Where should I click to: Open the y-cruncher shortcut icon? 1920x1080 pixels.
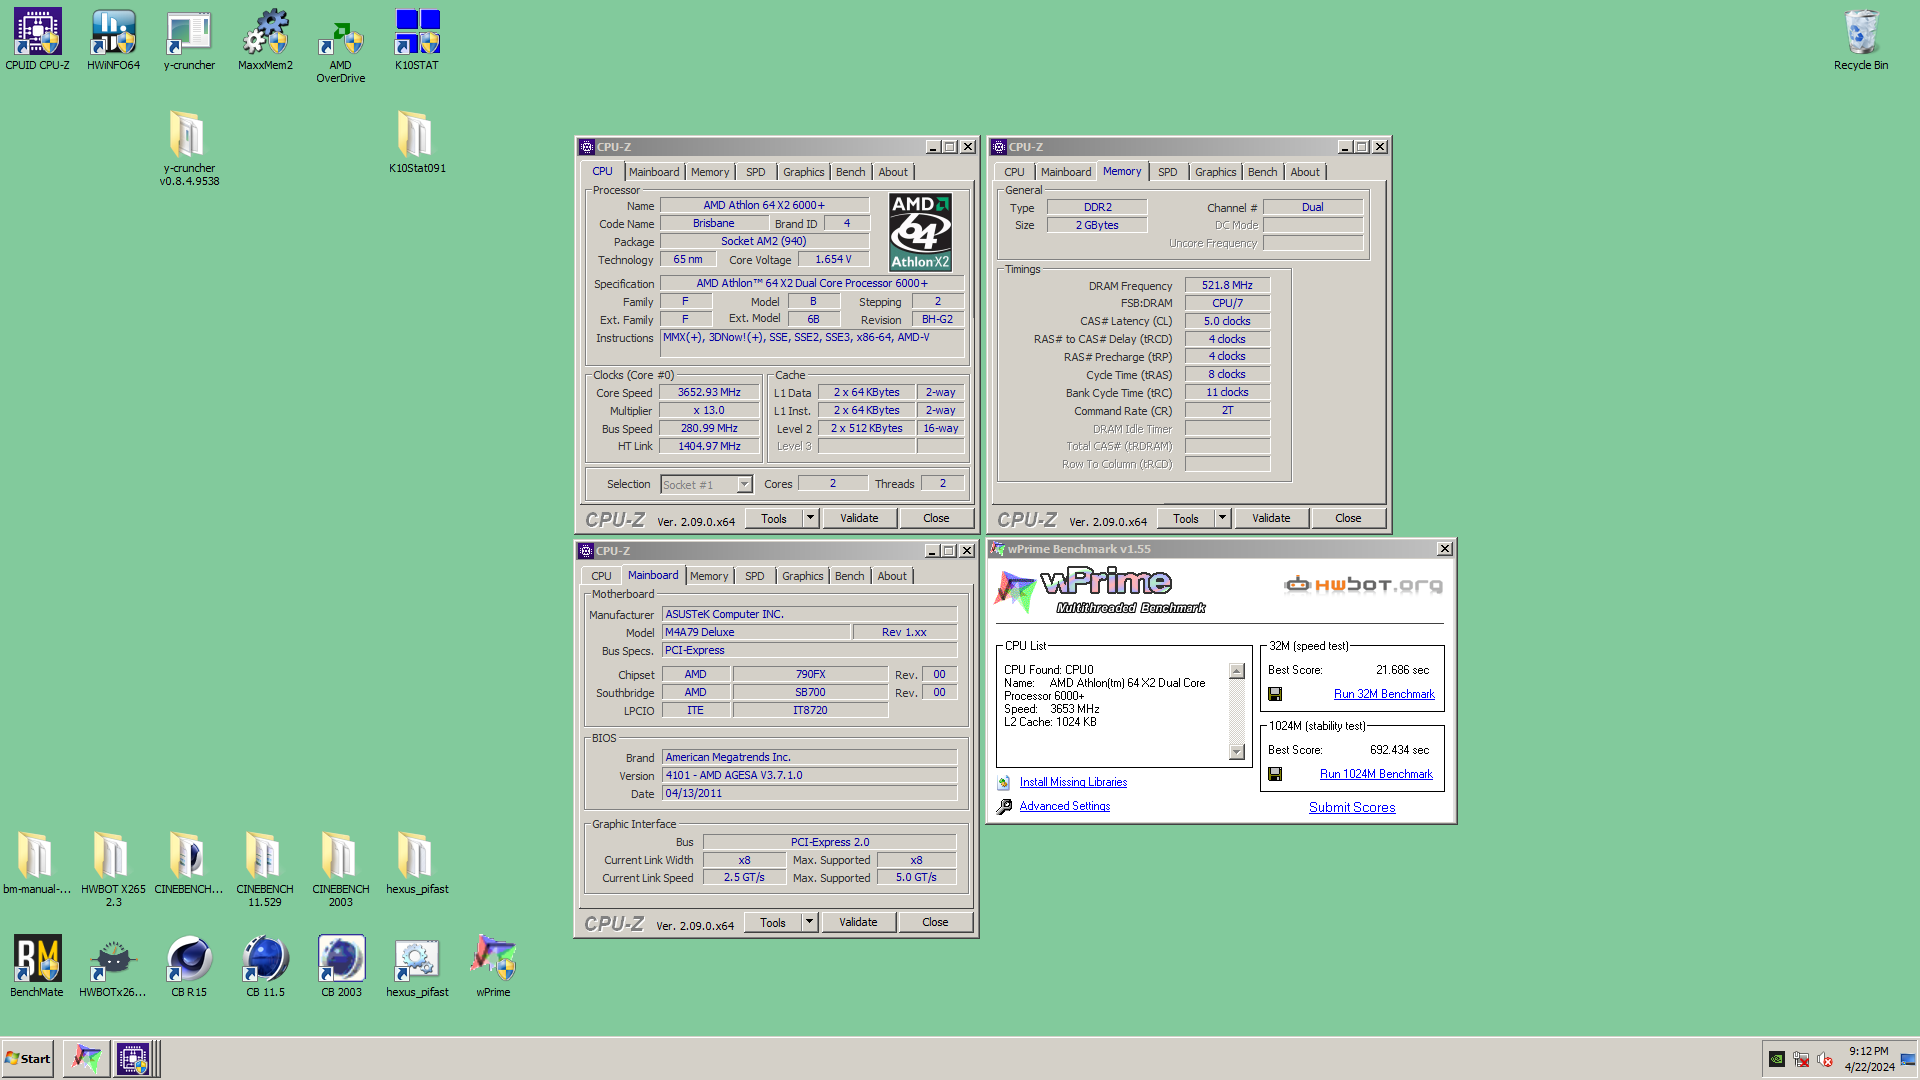coord(189,40)
